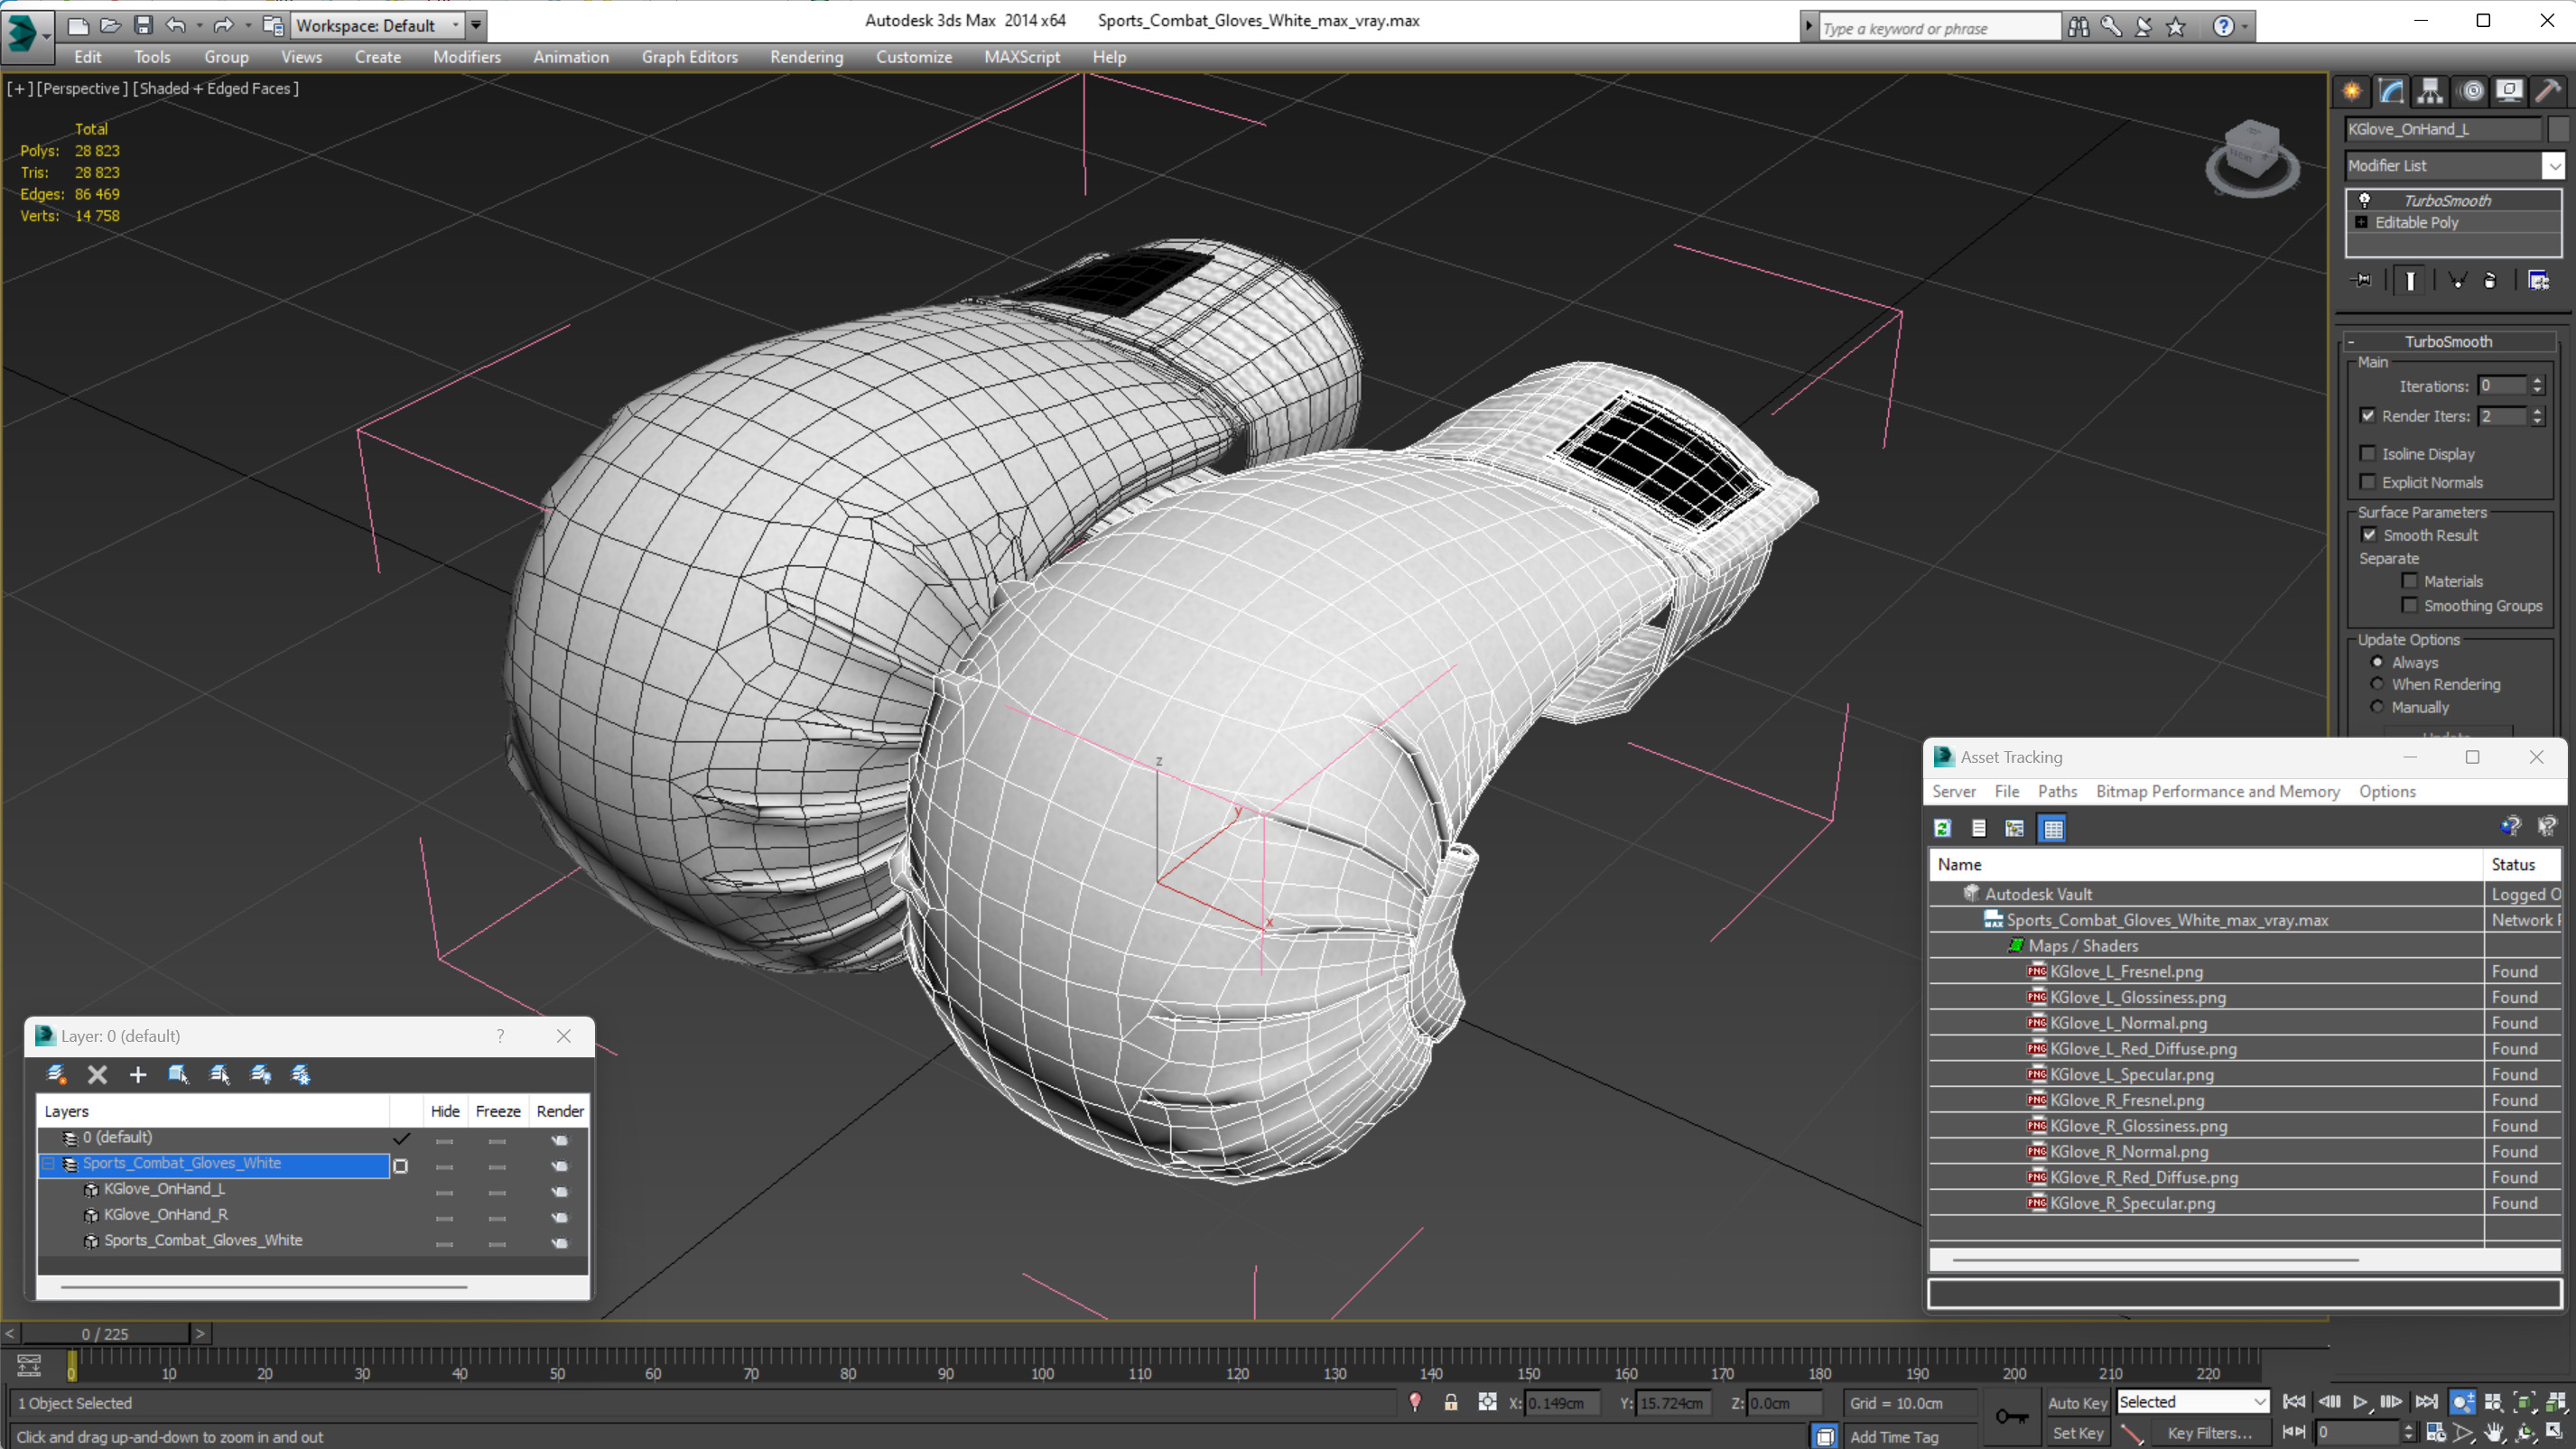
Task: Open the Modifier List dropdown
Action: point(2454,165)
